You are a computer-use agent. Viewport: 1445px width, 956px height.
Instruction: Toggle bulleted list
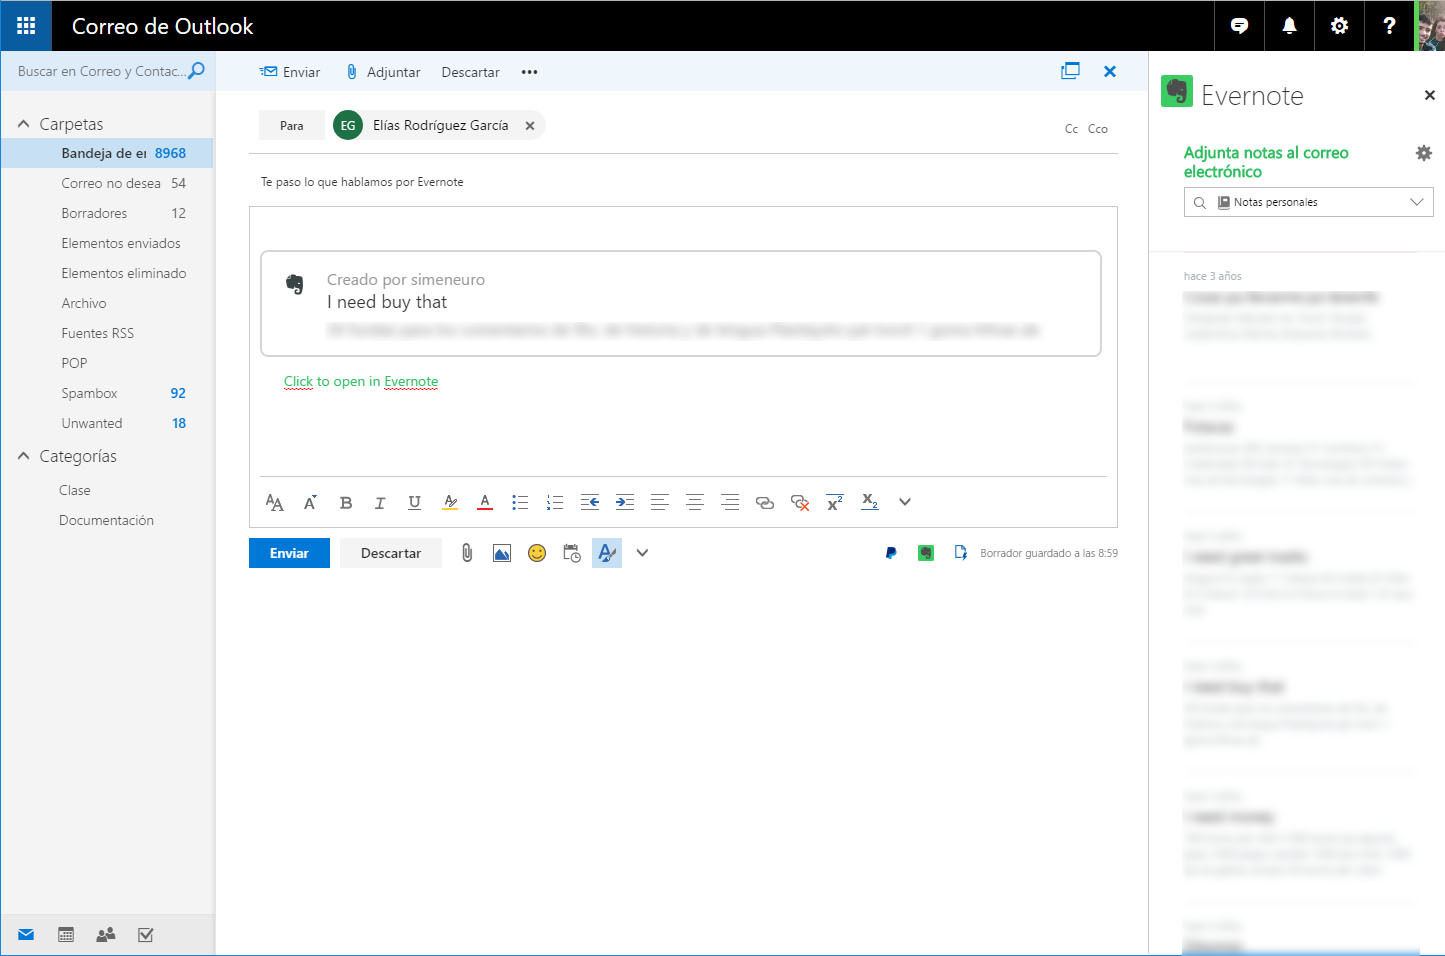pyautogui.click(x=520, y=503)
